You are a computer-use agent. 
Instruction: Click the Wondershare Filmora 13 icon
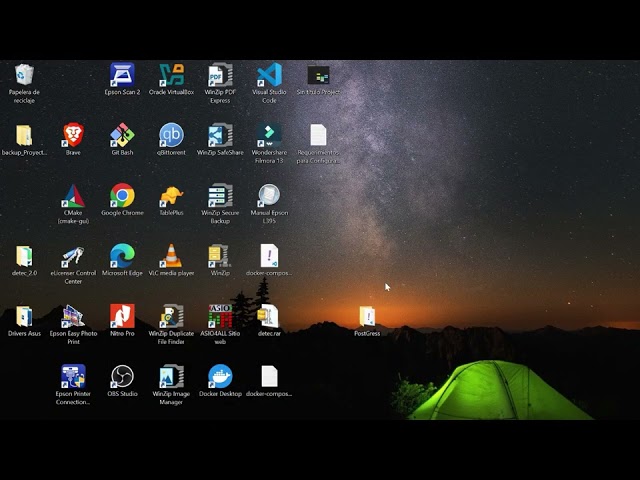coord(269,135)
